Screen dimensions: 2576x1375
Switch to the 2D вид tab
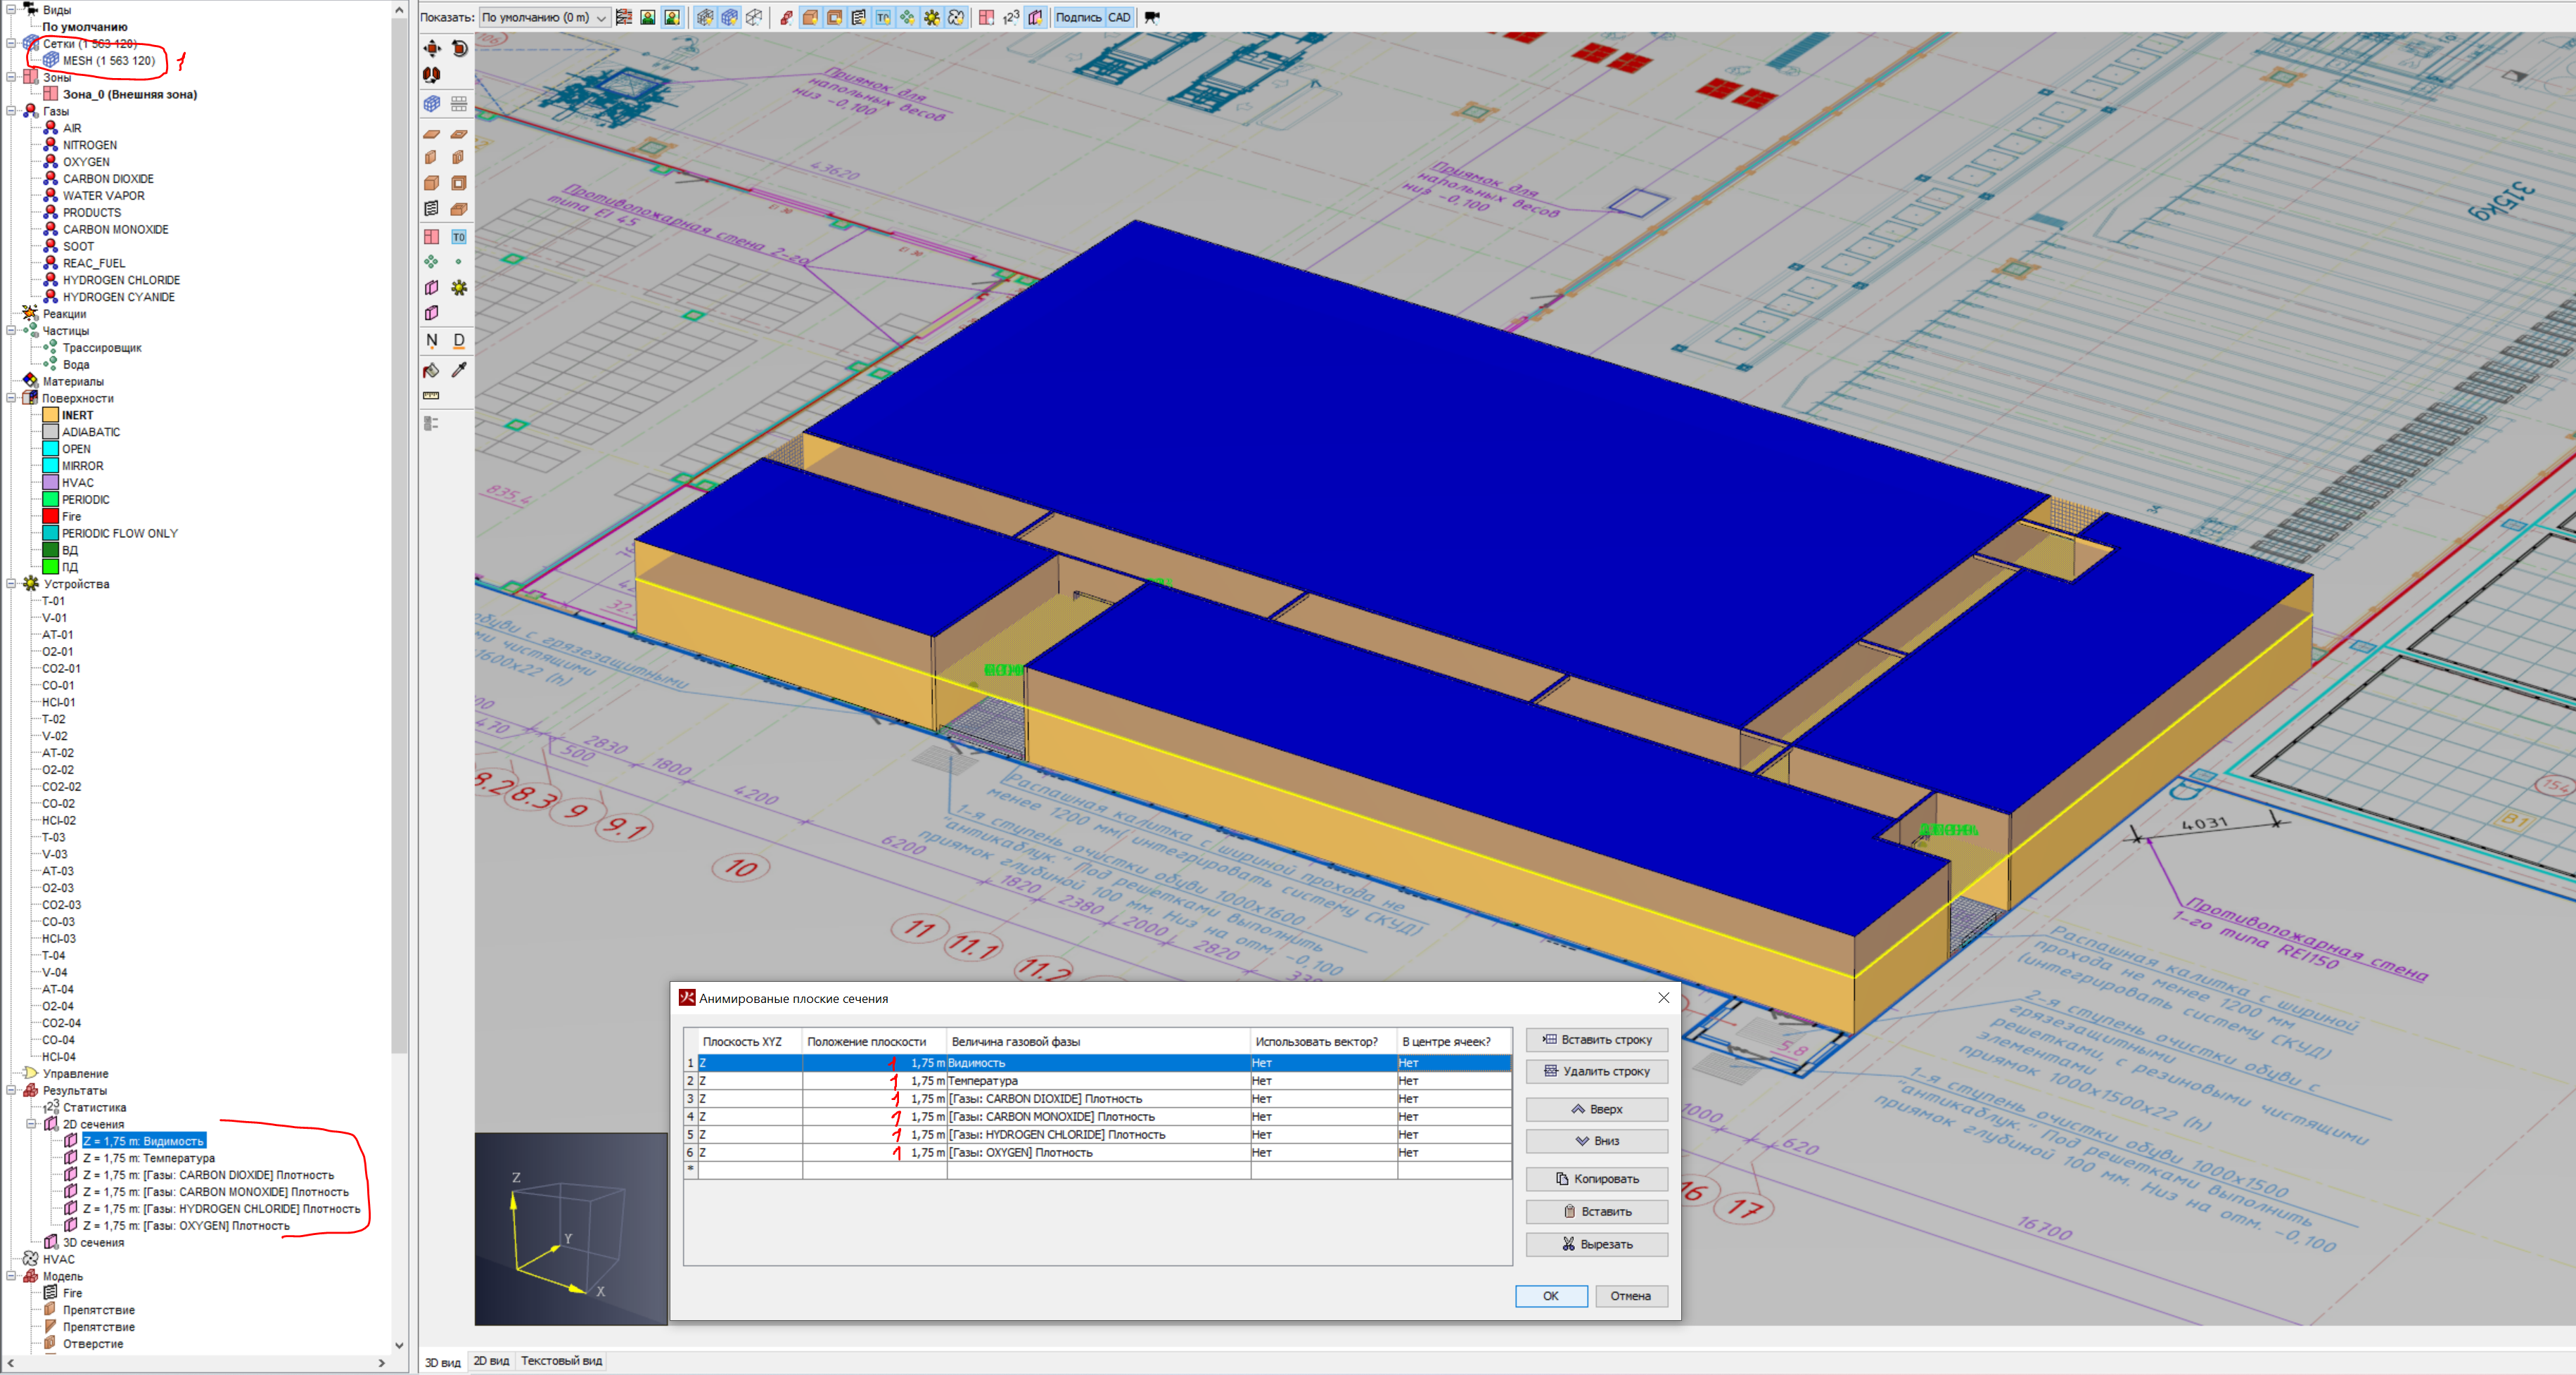point(491,1361)
